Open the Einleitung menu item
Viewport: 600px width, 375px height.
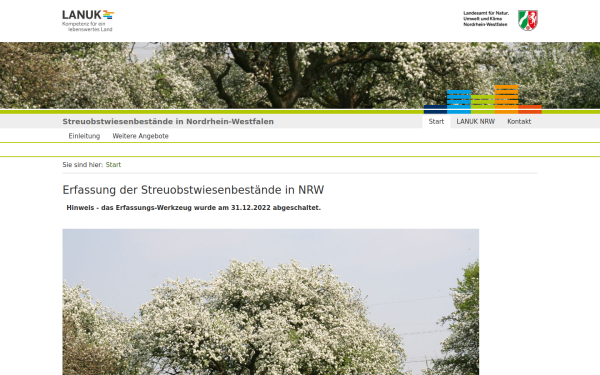84,136
